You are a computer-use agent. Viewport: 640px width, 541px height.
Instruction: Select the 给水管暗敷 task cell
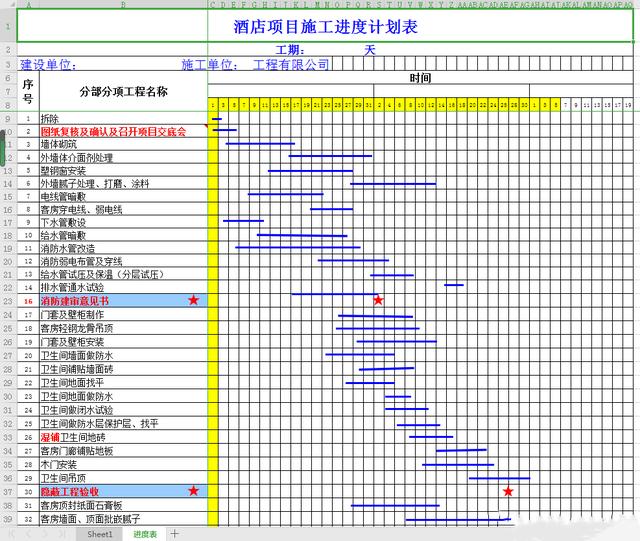click(x=124, y=236)
